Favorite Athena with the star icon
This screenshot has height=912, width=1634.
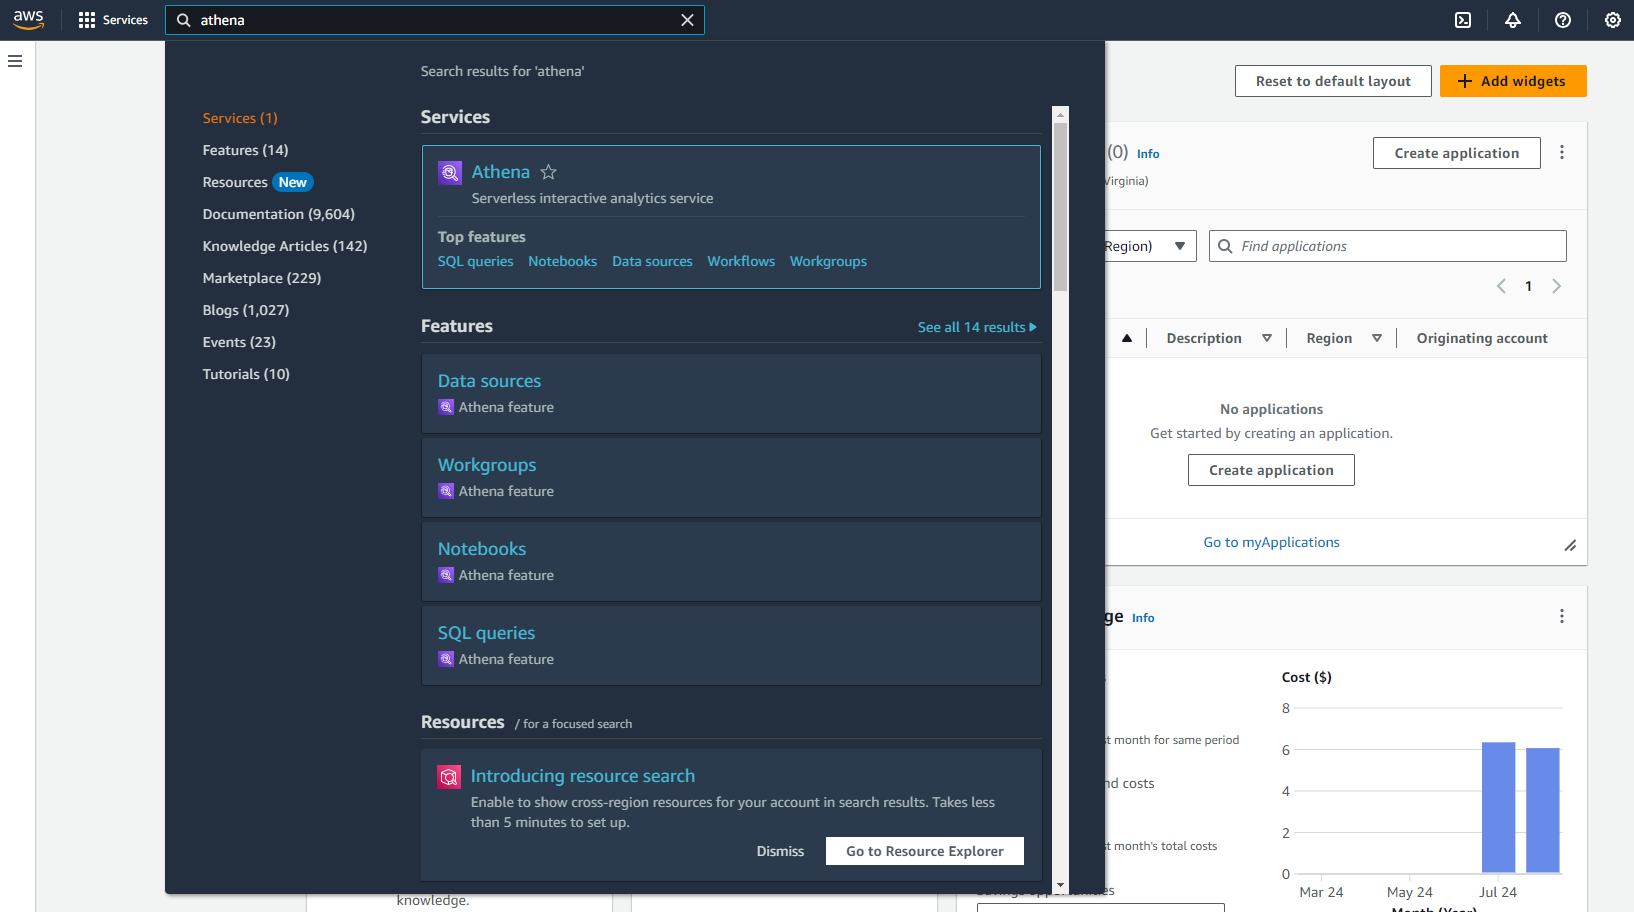pyautogui.click(x=548, y=172)
